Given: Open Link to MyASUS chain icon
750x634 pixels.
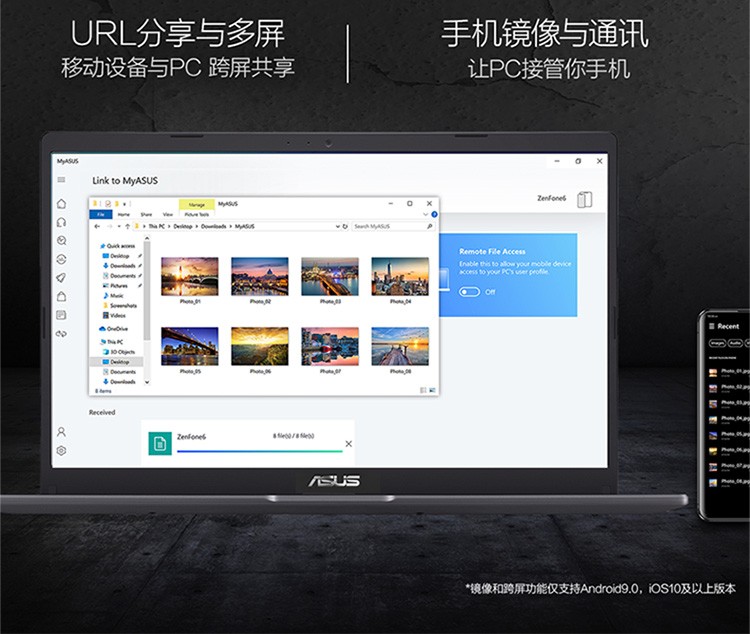Looking at the screenshot, I should (x=61, y=334).
